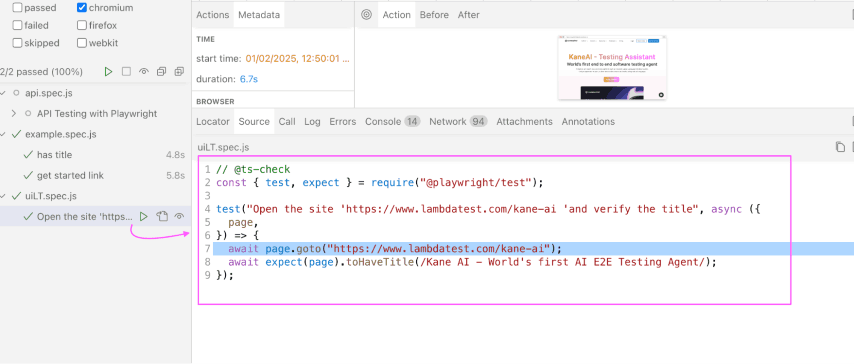Uncheck the chromium project checkbox

(82, 8)
